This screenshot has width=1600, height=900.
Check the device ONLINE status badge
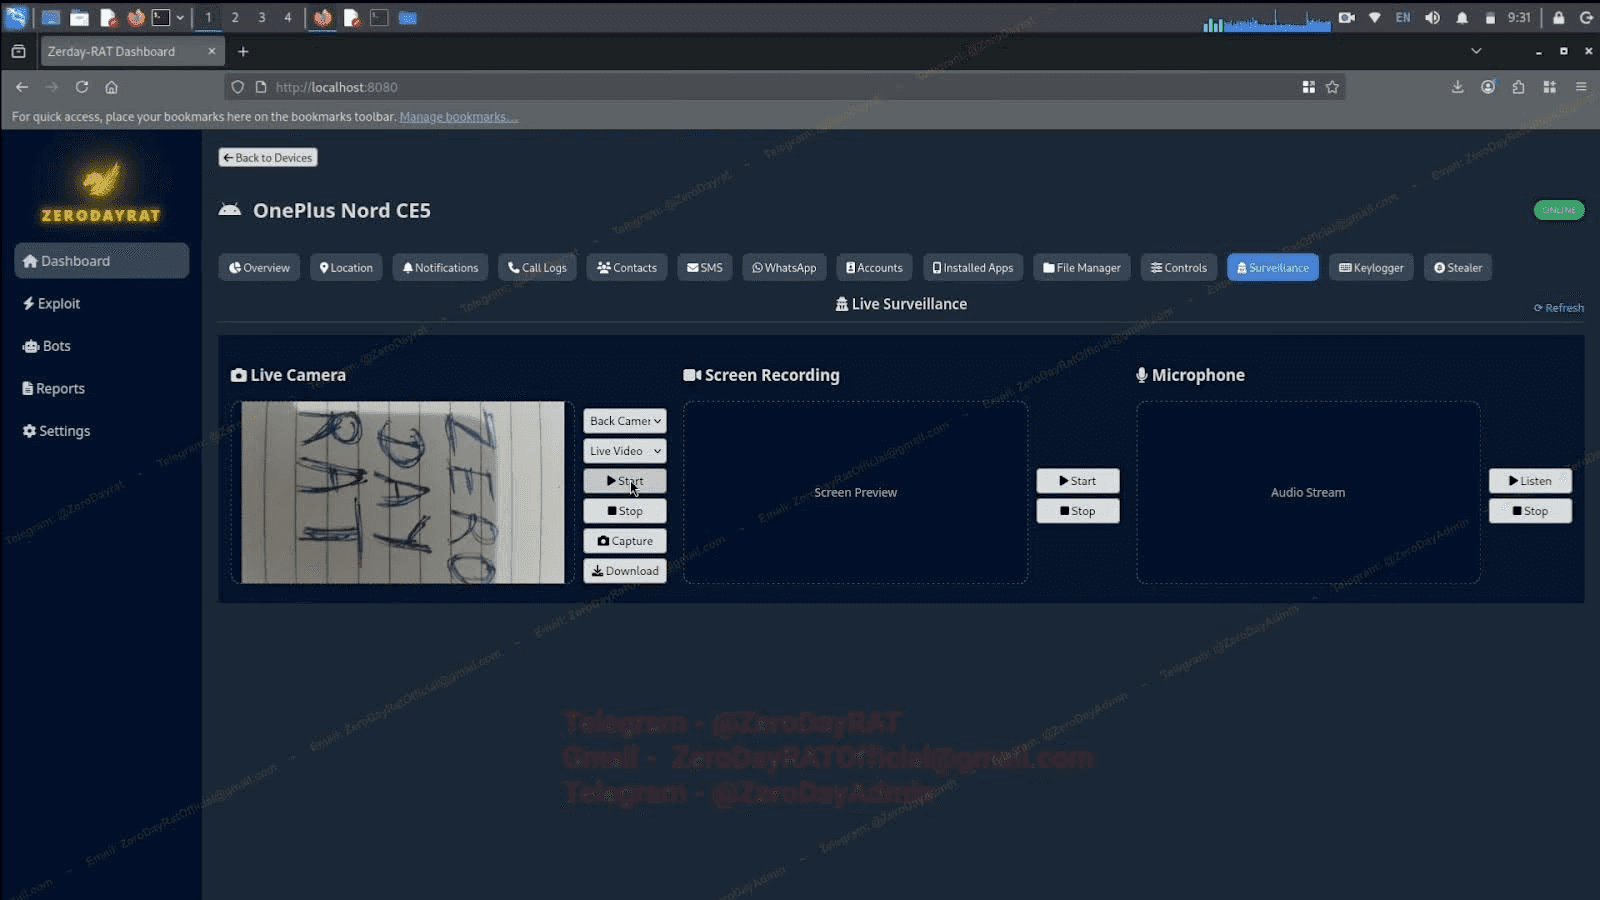coord(1558,210)
